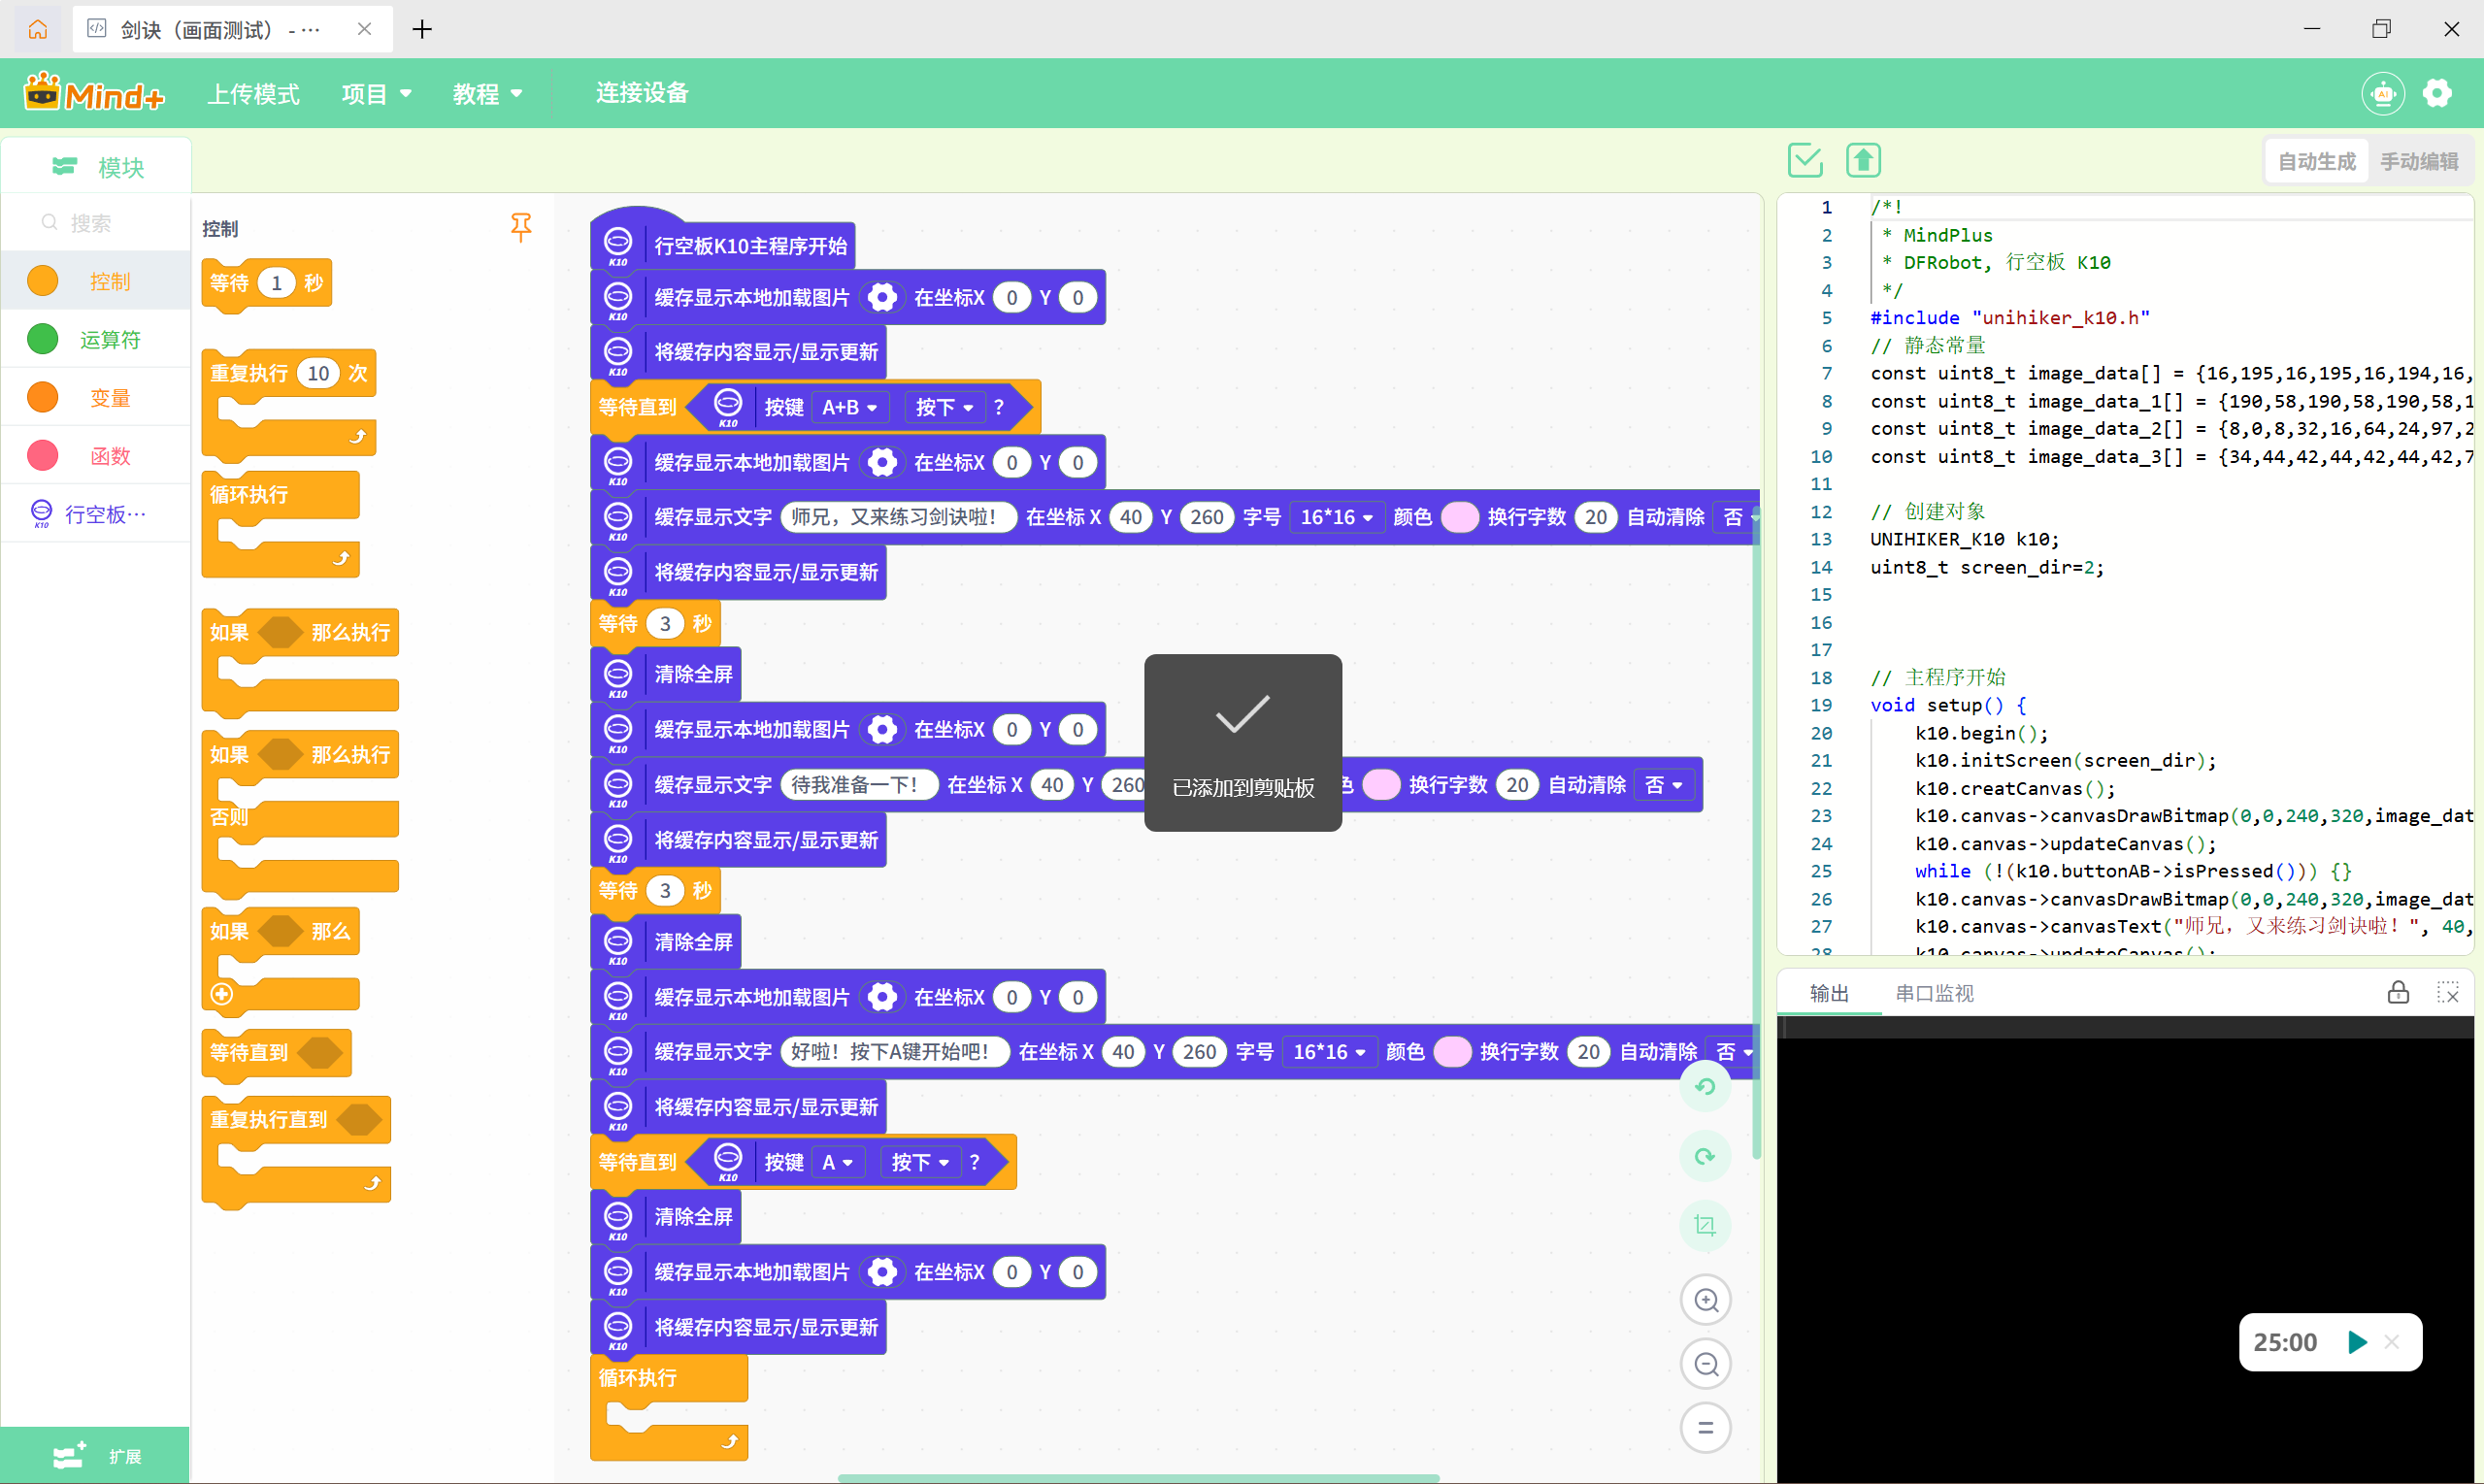Click the upload to device icon
Viewport: 2484px width, 1484px height.
point(1863,160)
